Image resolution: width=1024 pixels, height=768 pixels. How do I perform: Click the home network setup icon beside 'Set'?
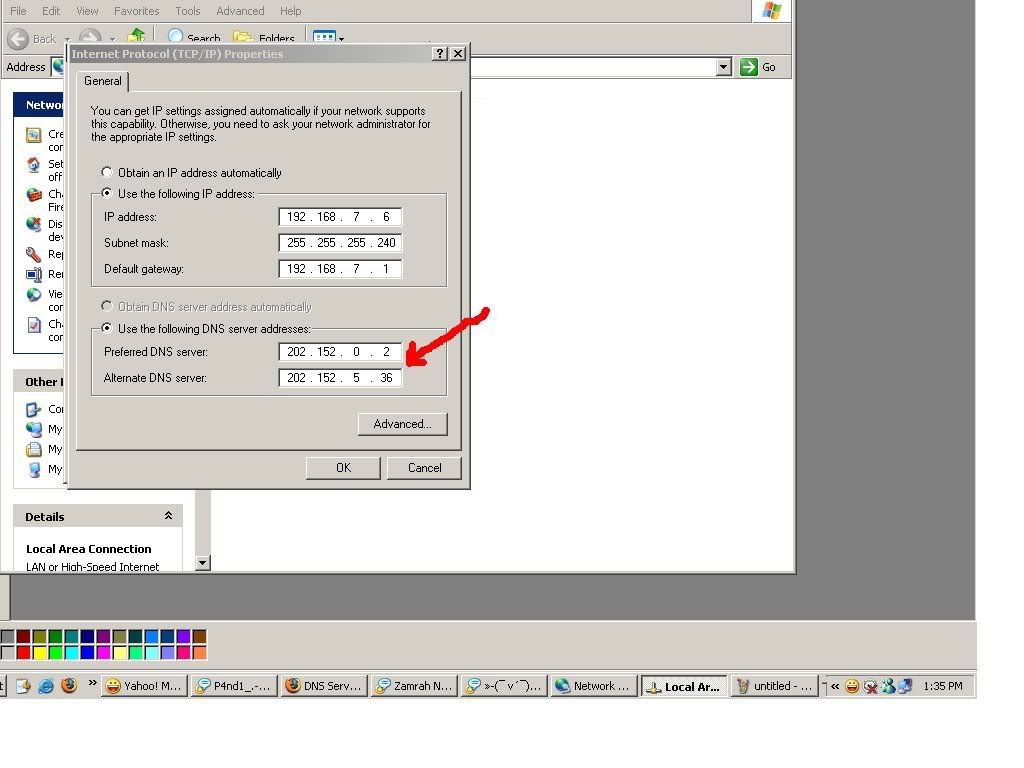click(33, 165)
